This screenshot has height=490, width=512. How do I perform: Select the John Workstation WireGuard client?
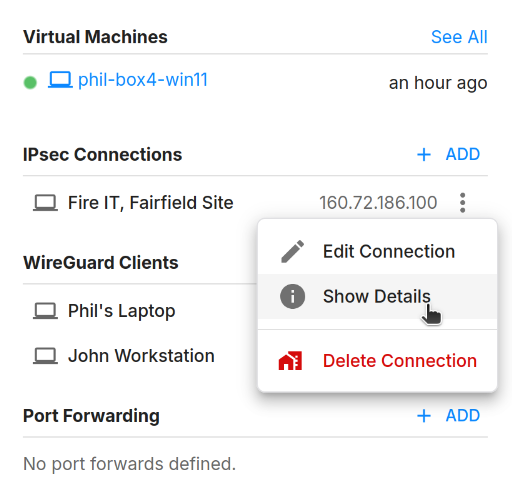(x=140, y=356)
